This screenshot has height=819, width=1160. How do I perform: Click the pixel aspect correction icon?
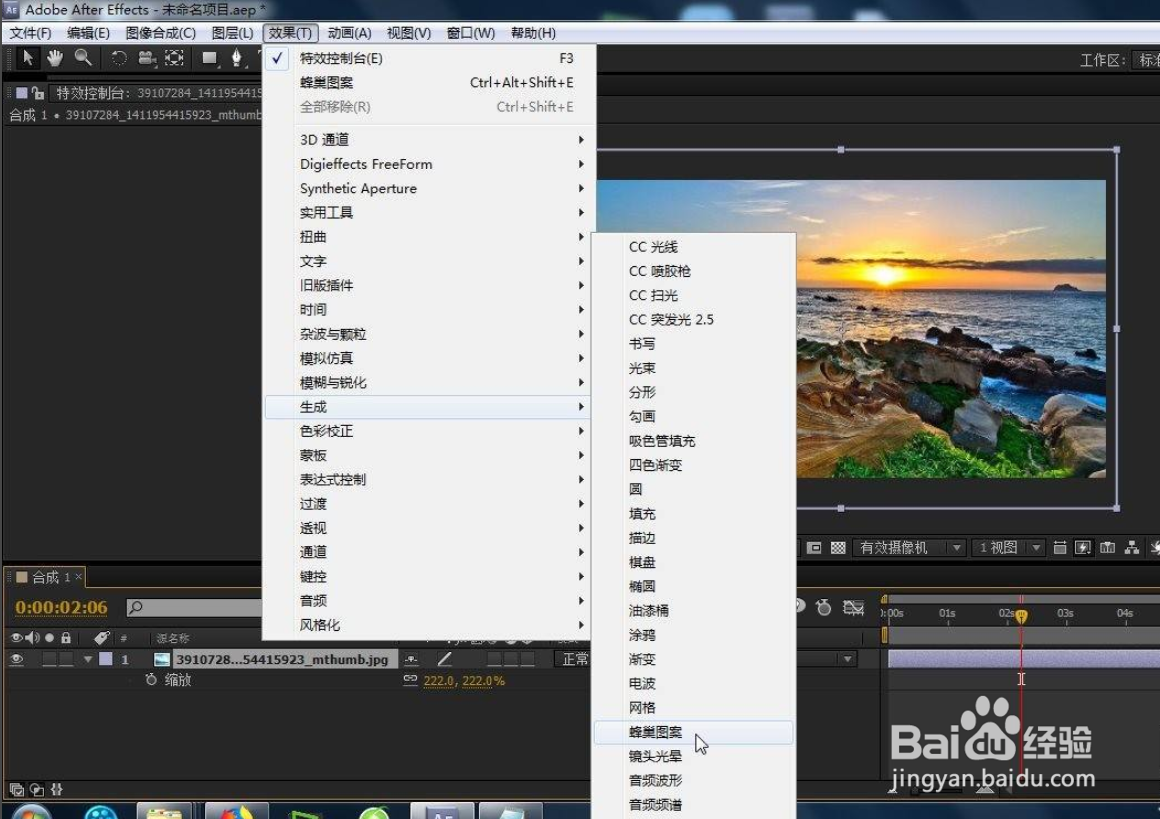[x=1059, y=547]
